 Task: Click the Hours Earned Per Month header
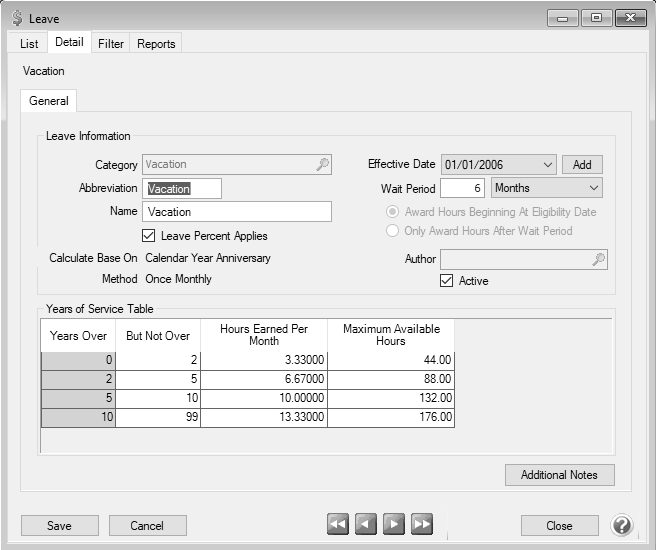[x=264, y=335]
